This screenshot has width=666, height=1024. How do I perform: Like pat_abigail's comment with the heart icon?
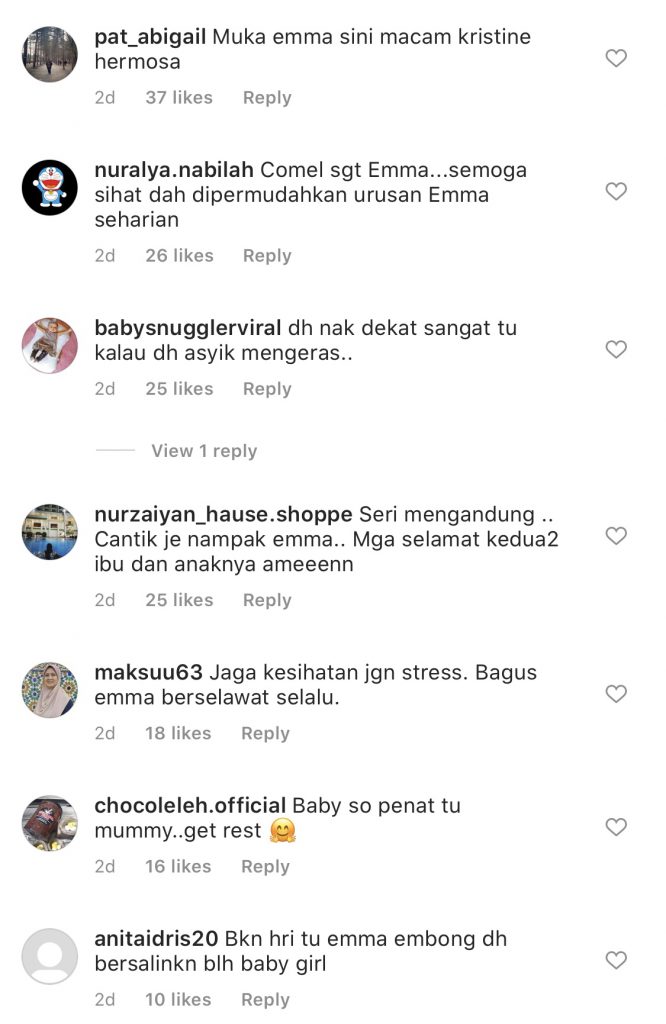point(616,58)
